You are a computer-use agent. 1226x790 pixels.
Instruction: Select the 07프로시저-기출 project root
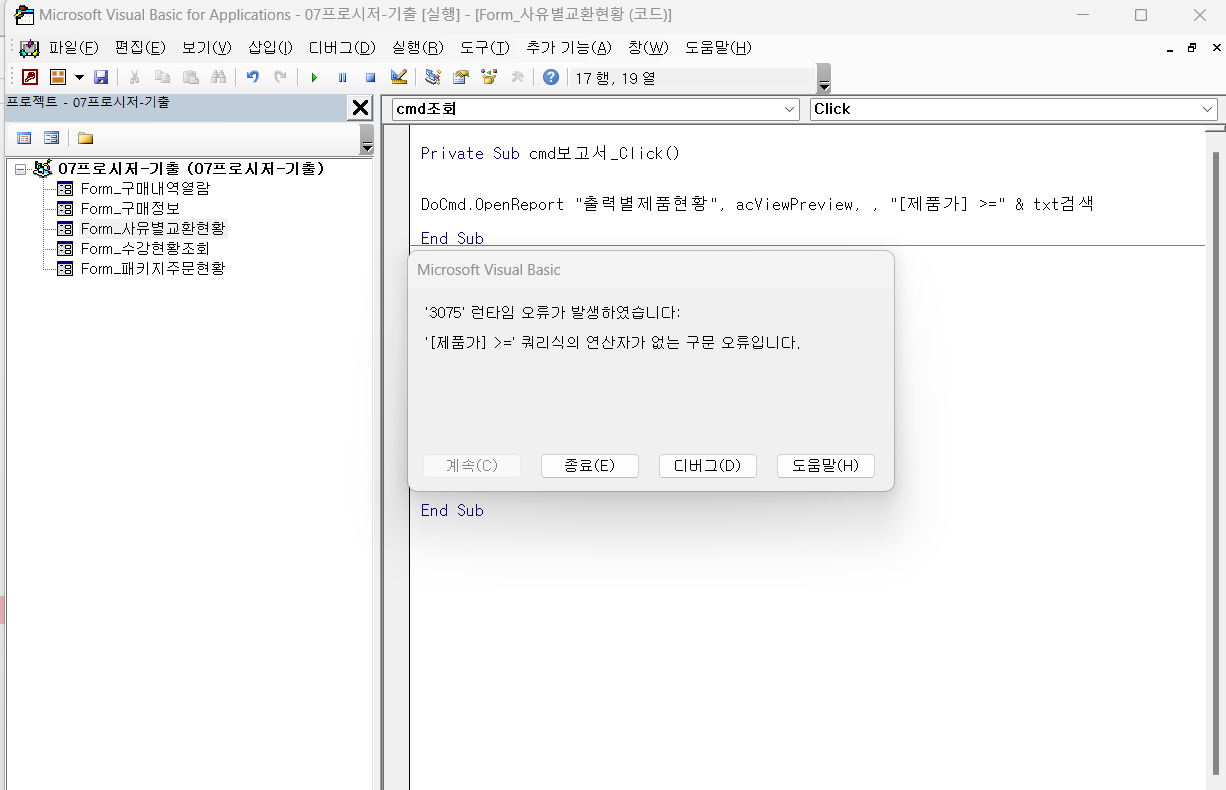(191, 169)
